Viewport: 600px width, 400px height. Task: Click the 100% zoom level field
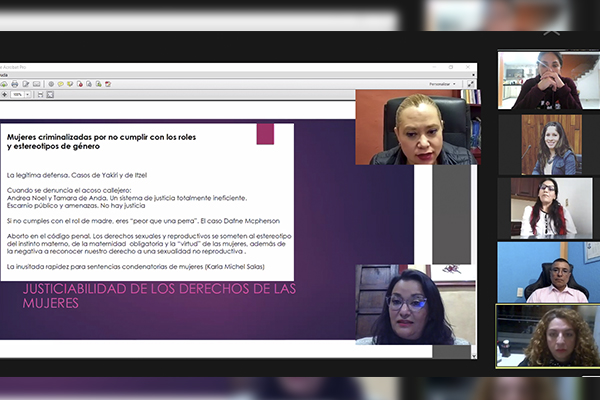tap(17, 95)
